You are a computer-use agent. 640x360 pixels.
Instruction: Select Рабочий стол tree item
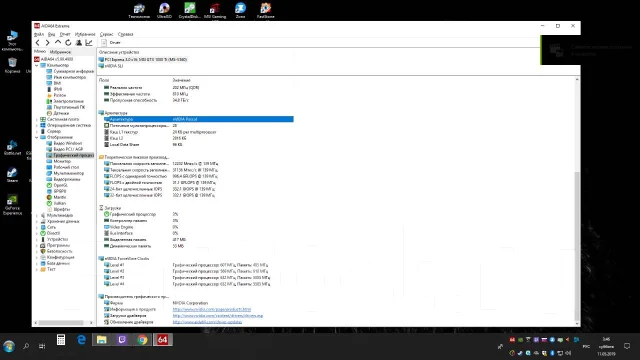coord(63,167)
